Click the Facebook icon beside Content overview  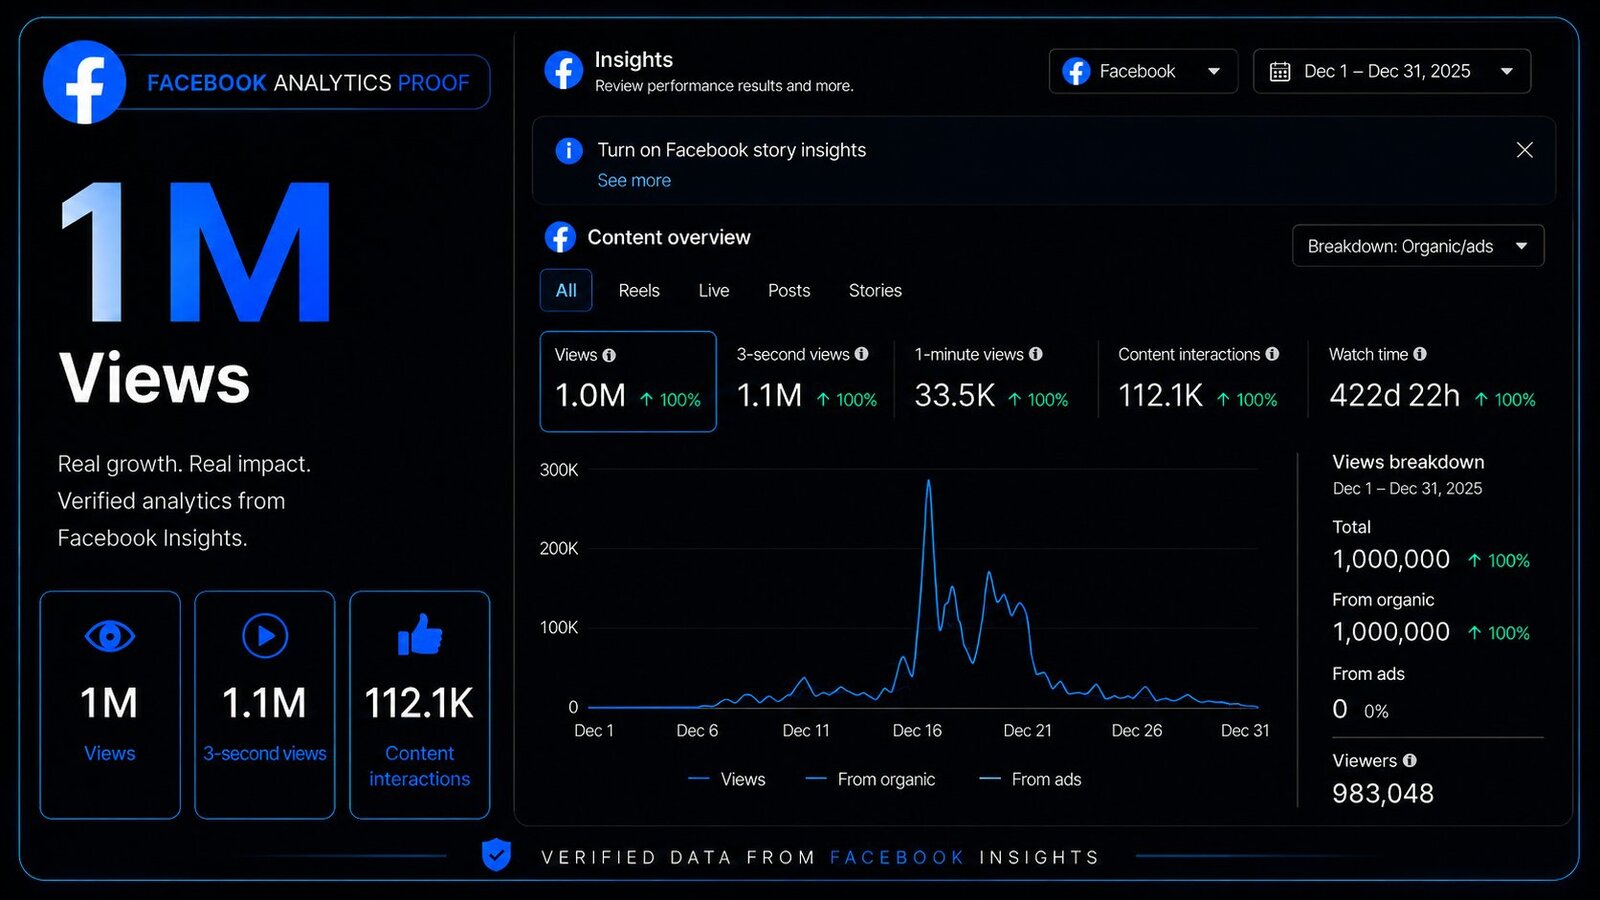560,238
